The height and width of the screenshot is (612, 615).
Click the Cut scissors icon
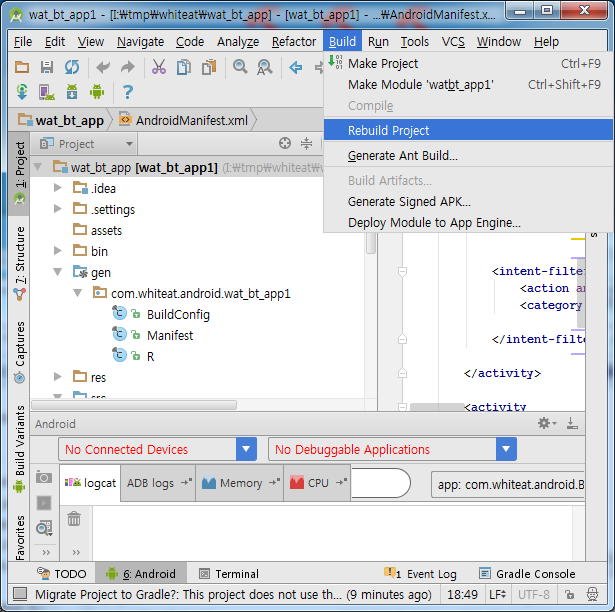pyautogui.click(x=158, y=67)
